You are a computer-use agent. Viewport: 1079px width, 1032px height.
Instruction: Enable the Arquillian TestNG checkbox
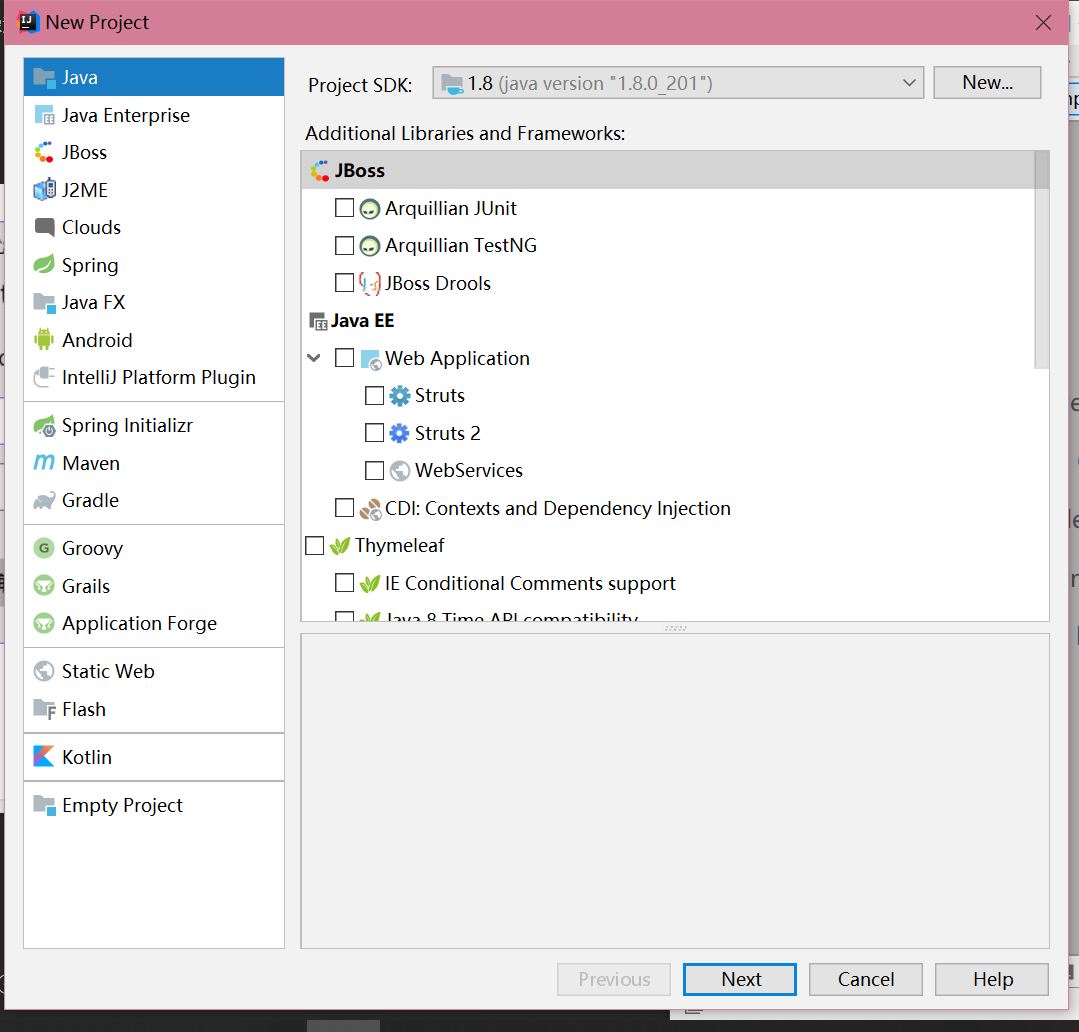click(344, 246)
